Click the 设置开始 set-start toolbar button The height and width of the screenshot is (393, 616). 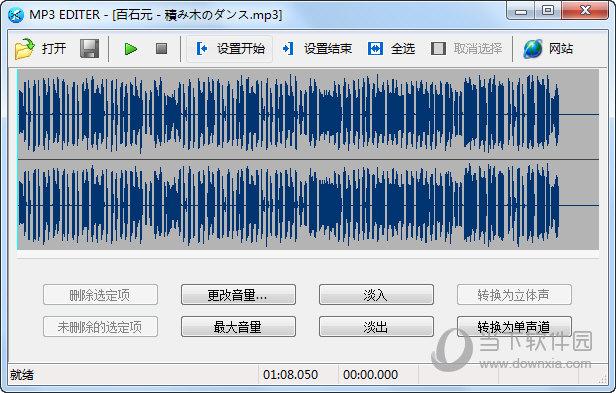230,49
